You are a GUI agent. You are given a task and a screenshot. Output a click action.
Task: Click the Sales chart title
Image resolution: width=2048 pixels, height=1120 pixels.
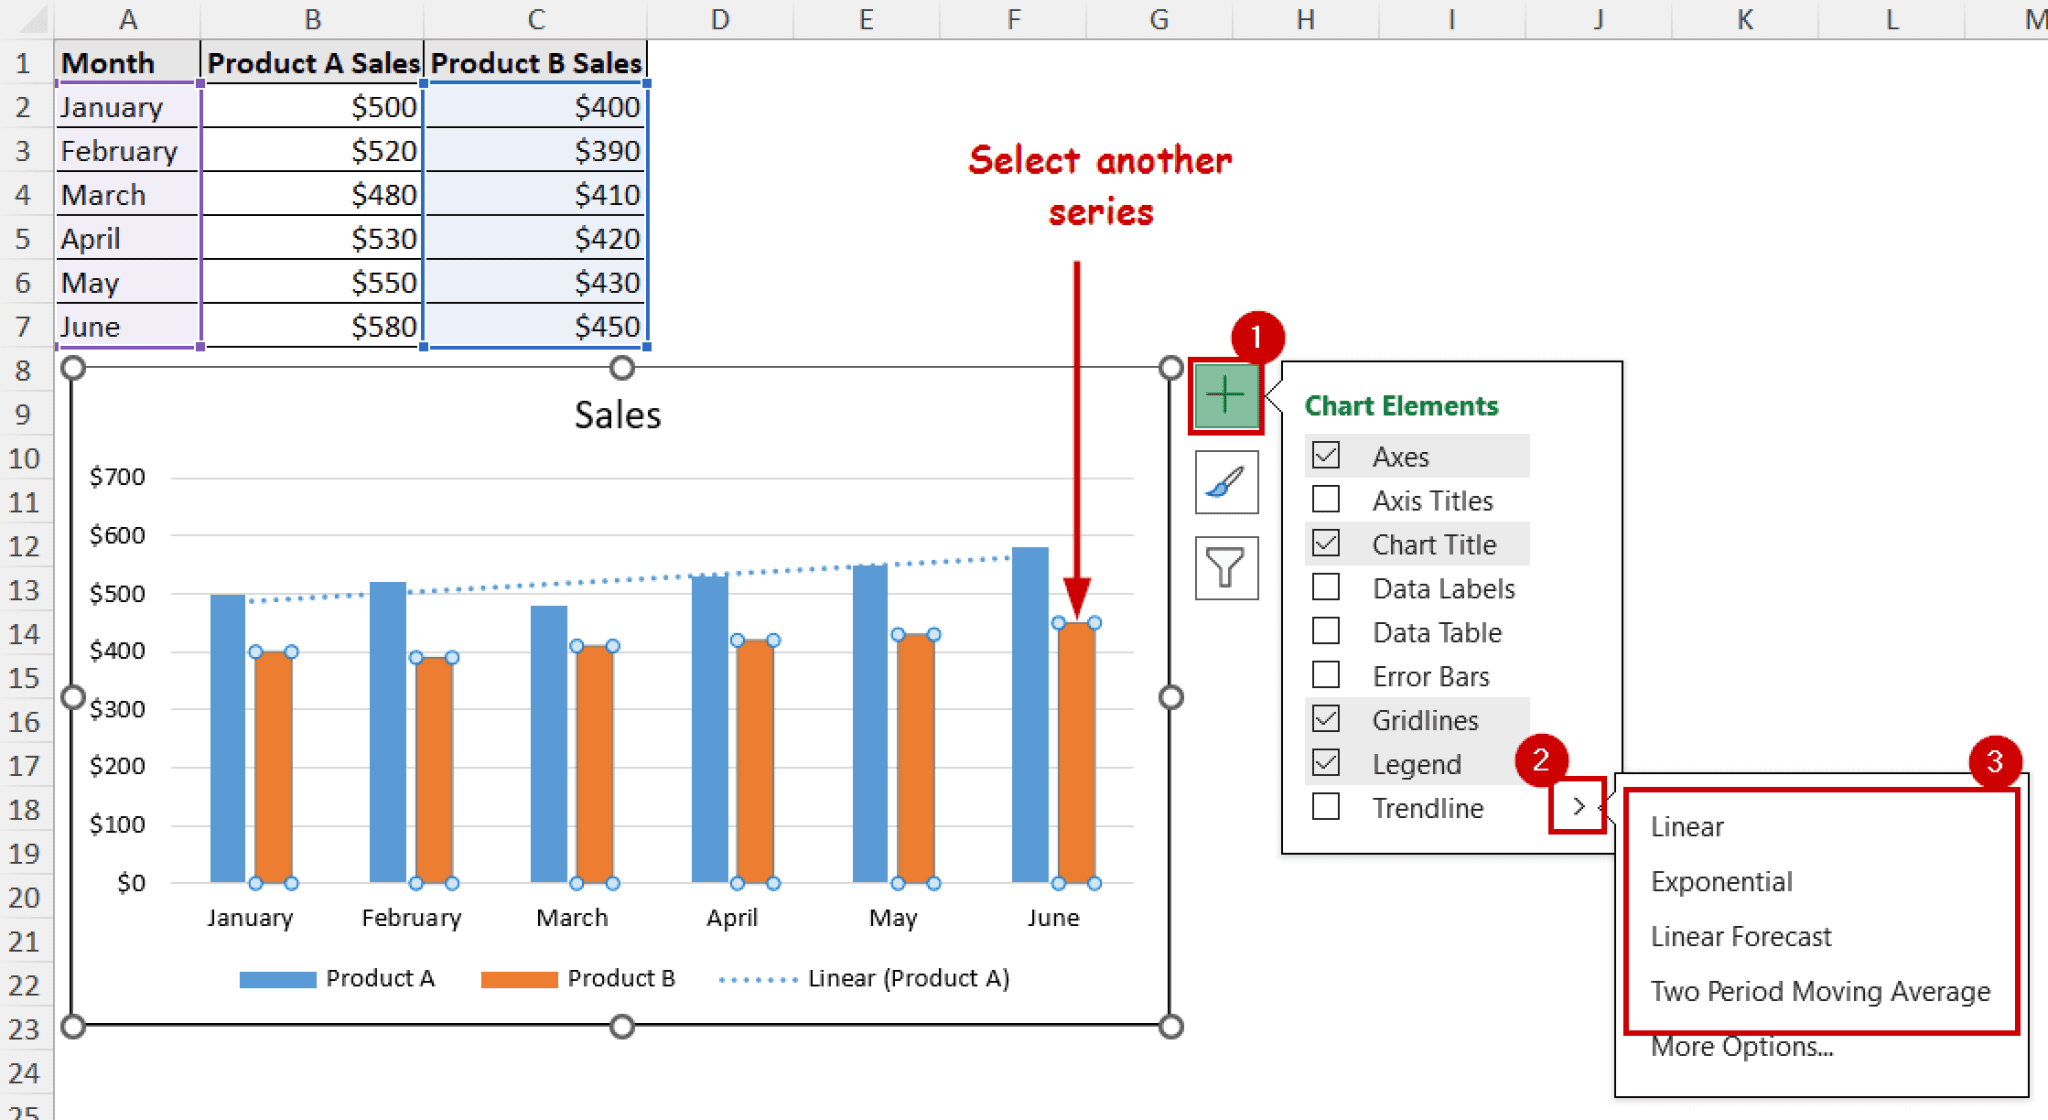[617, 415]
